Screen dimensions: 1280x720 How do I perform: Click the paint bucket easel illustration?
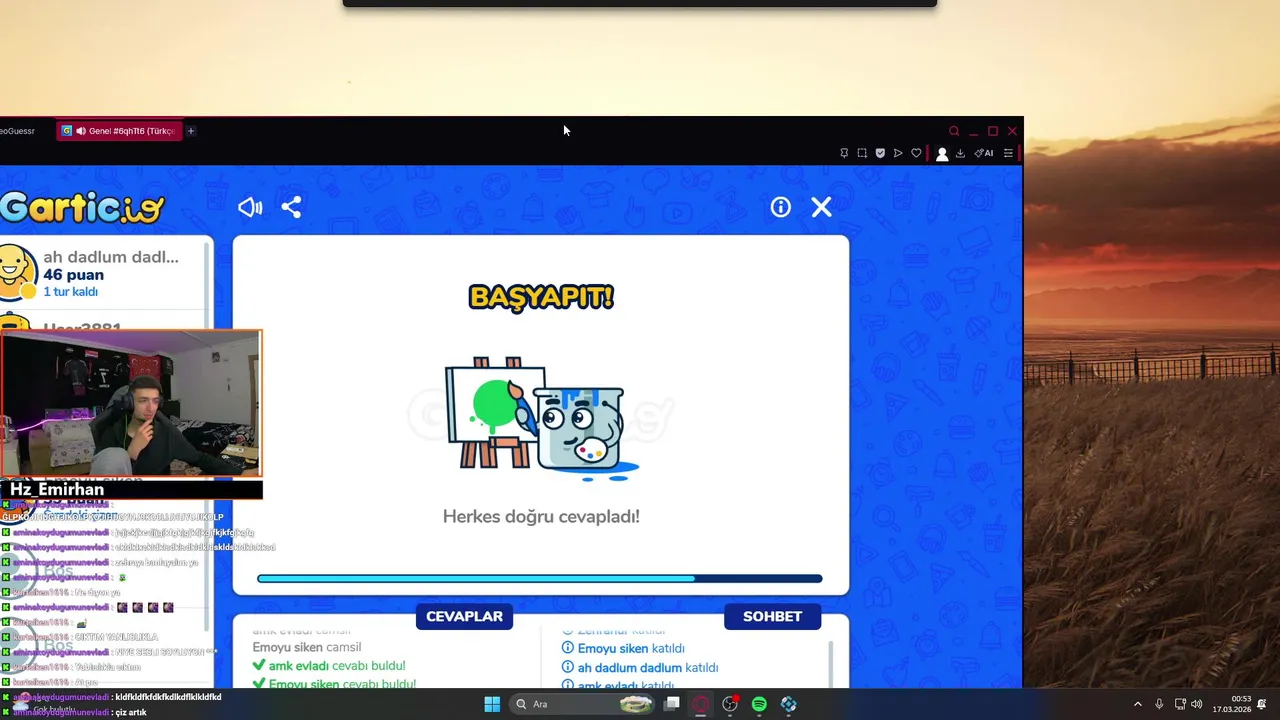541,418
